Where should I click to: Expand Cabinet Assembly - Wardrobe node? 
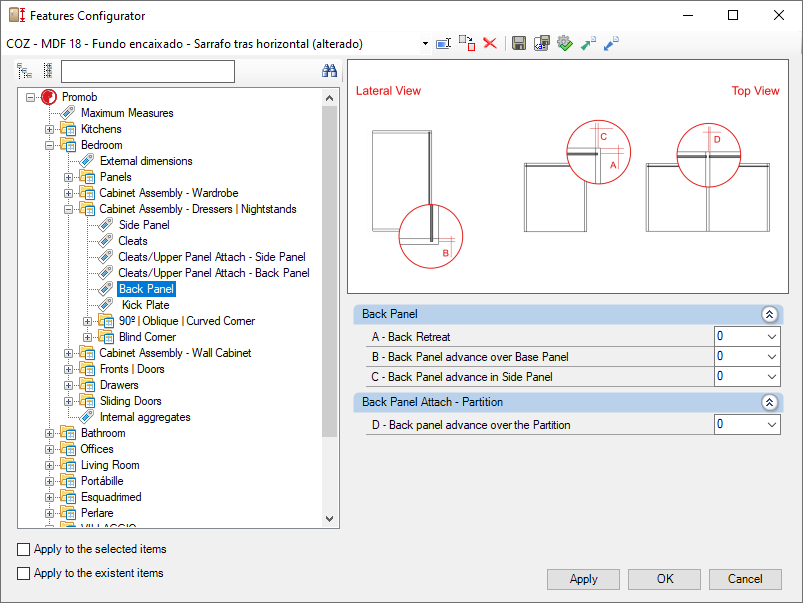tap(68, 194)
